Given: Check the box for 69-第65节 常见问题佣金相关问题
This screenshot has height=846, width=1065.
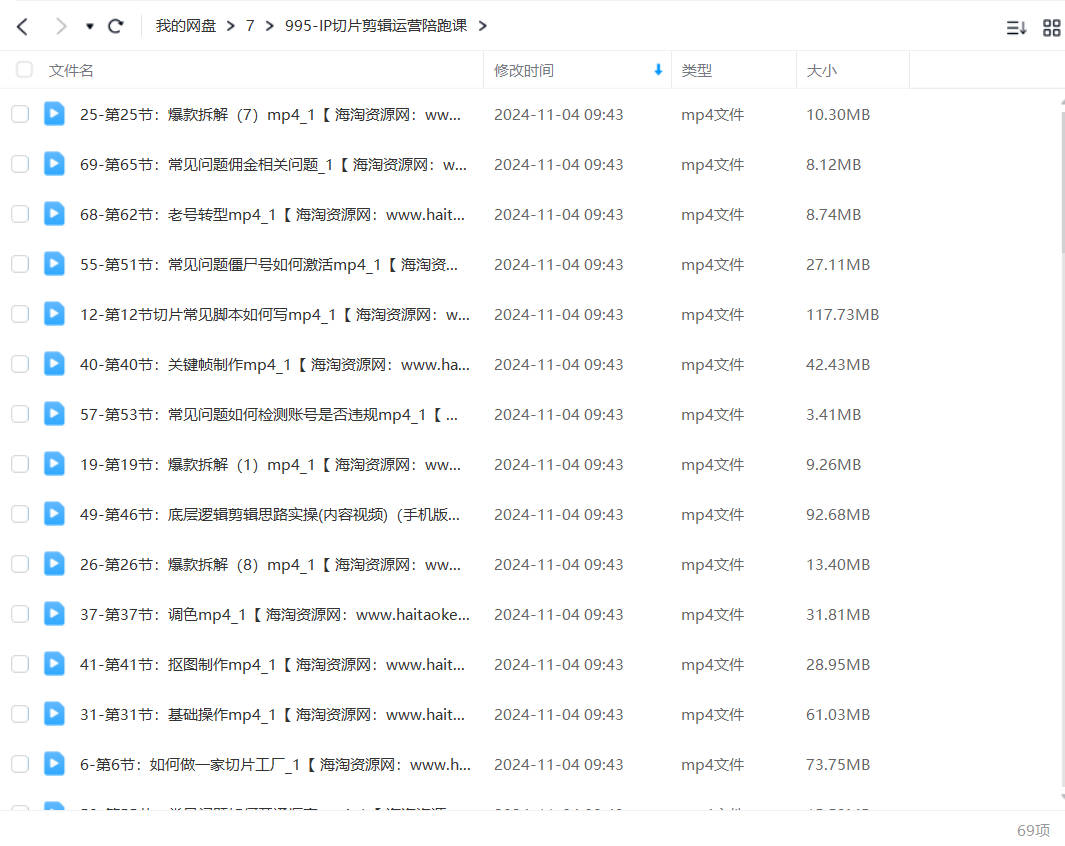Looking at the screenshot, I should (x=20, y=164).
